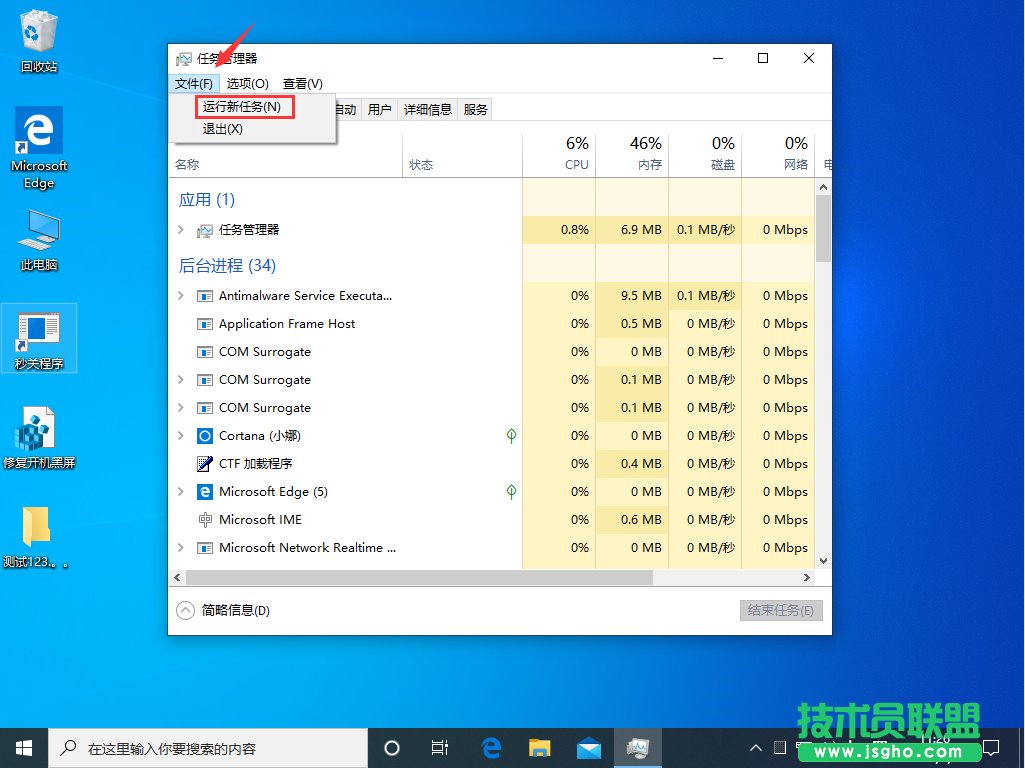
Task: Switch to the 用户 tab
Action: tap(379, 109)
